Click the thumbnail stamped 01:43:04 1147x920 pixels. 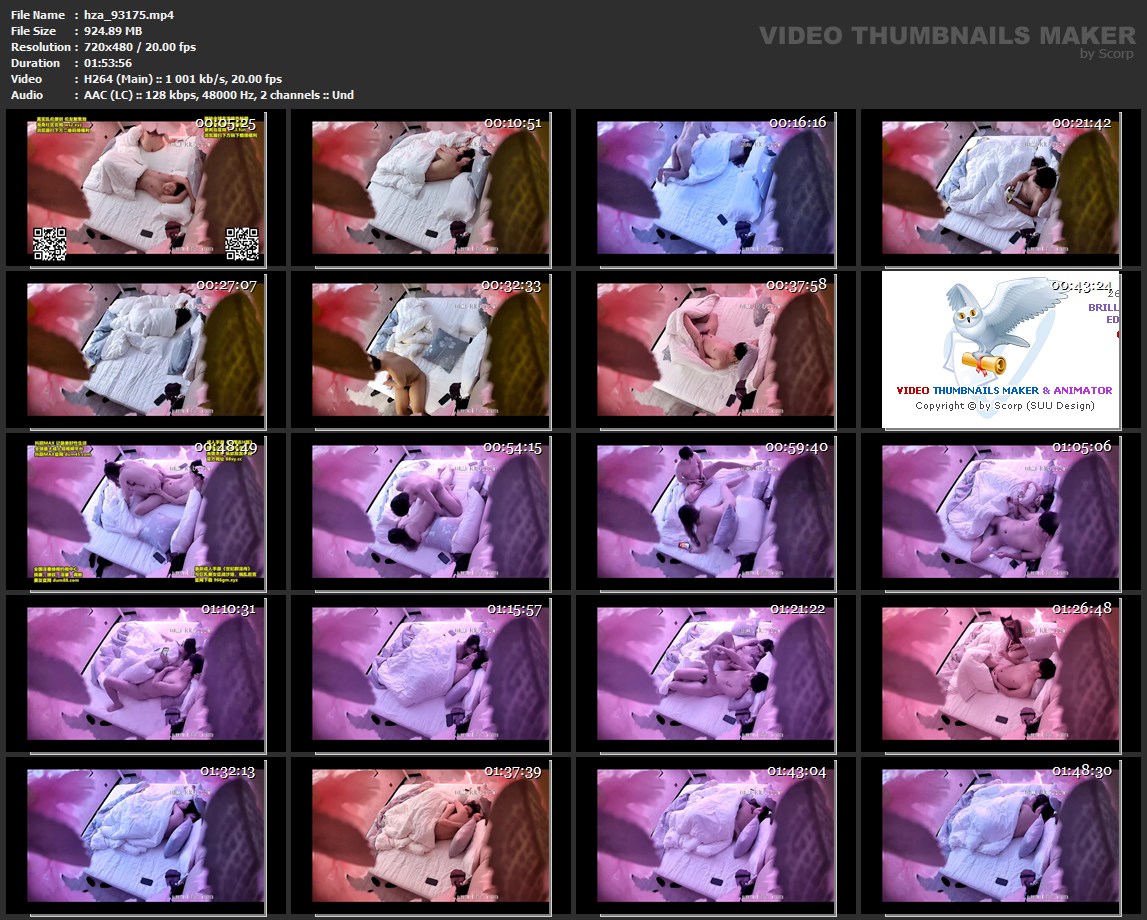pos(716,837)
